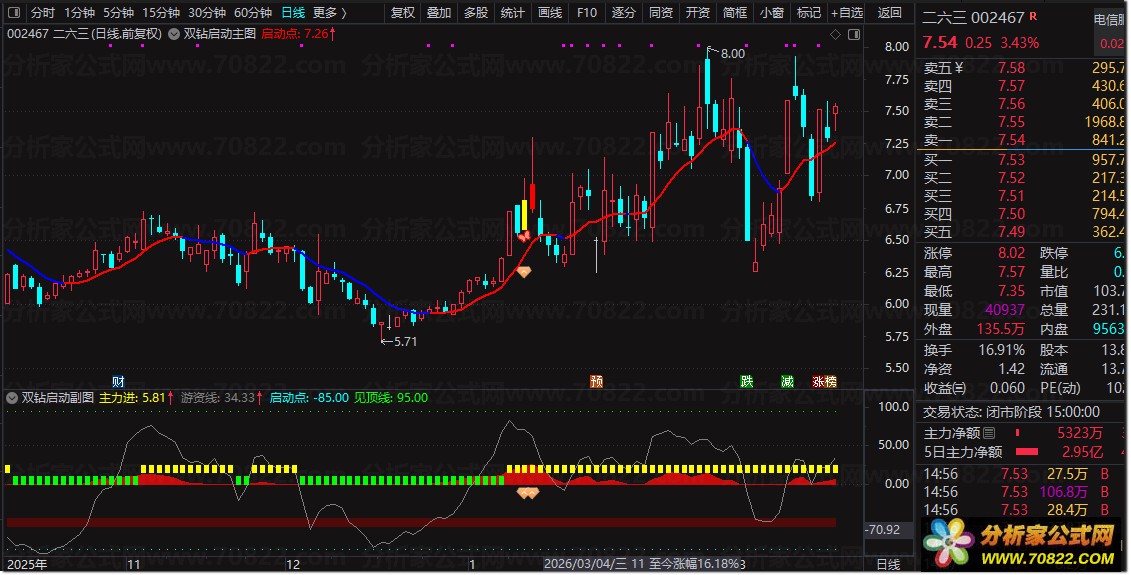1131x575 pixels.
Task: Expand the 双钻启动副图 indicator dropdown
Action: pyautogui.click(x=12, y=397)
